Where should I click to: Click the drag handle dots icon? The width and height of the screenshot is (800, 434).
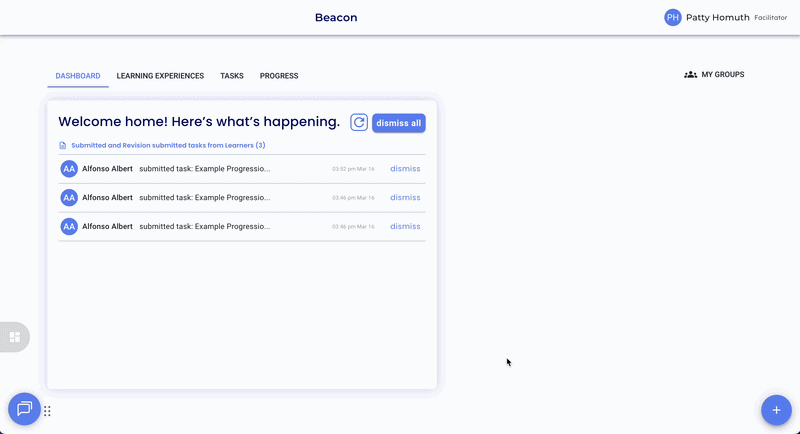(47, 411)
